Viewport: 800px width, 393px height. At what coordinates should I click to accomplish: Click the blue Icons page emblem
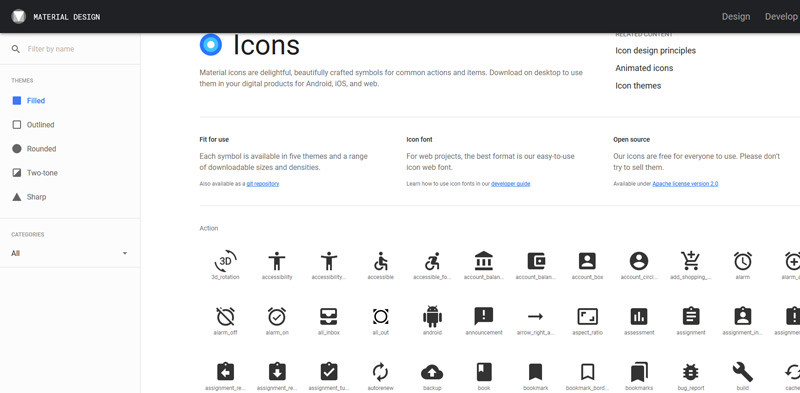pyautogui.click(x=211, y=45)
